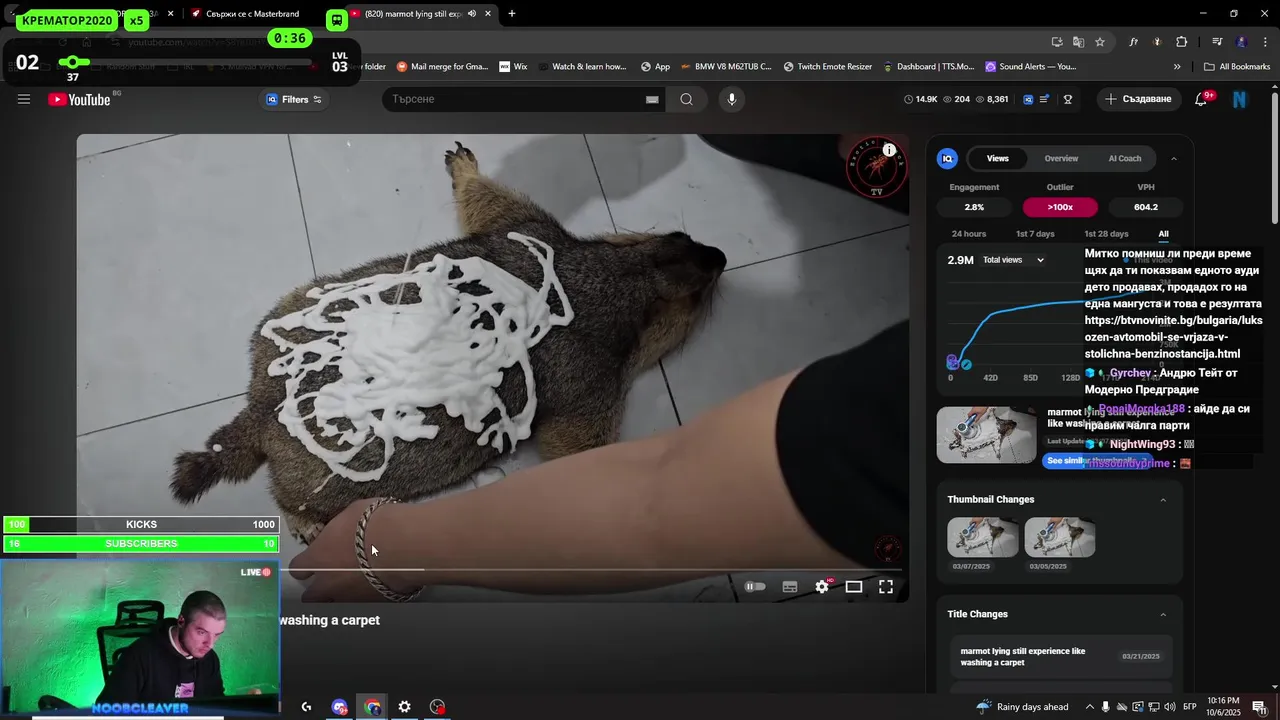Show hidden system tray icons chevron
This screenshot has height=720, width=1280.
coord(1090,707)
